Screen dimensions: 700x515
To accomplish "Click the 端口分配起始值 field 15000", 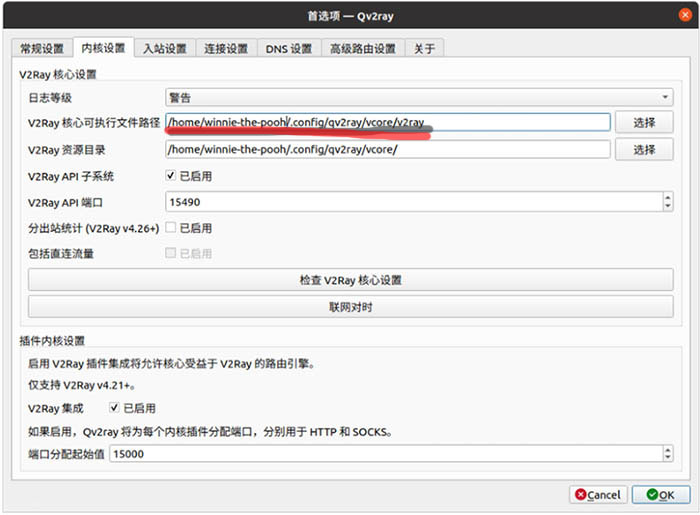I will pos(386,454).
